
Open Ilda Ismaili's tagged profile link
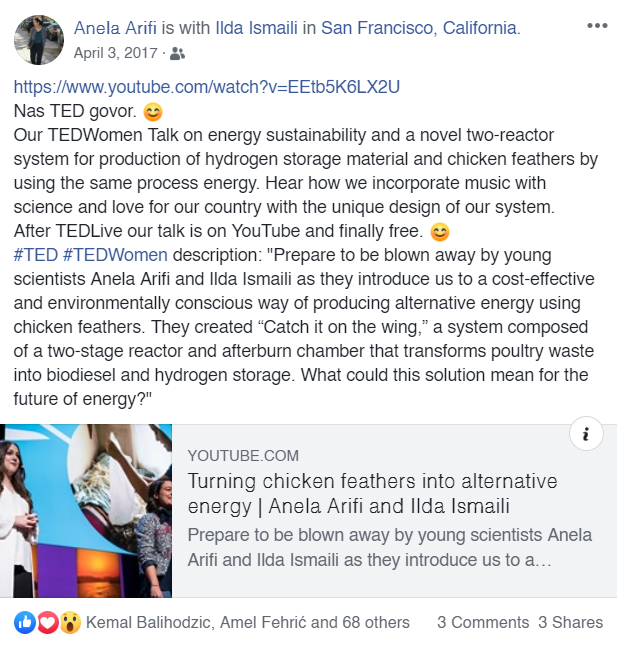pos(256,28)
